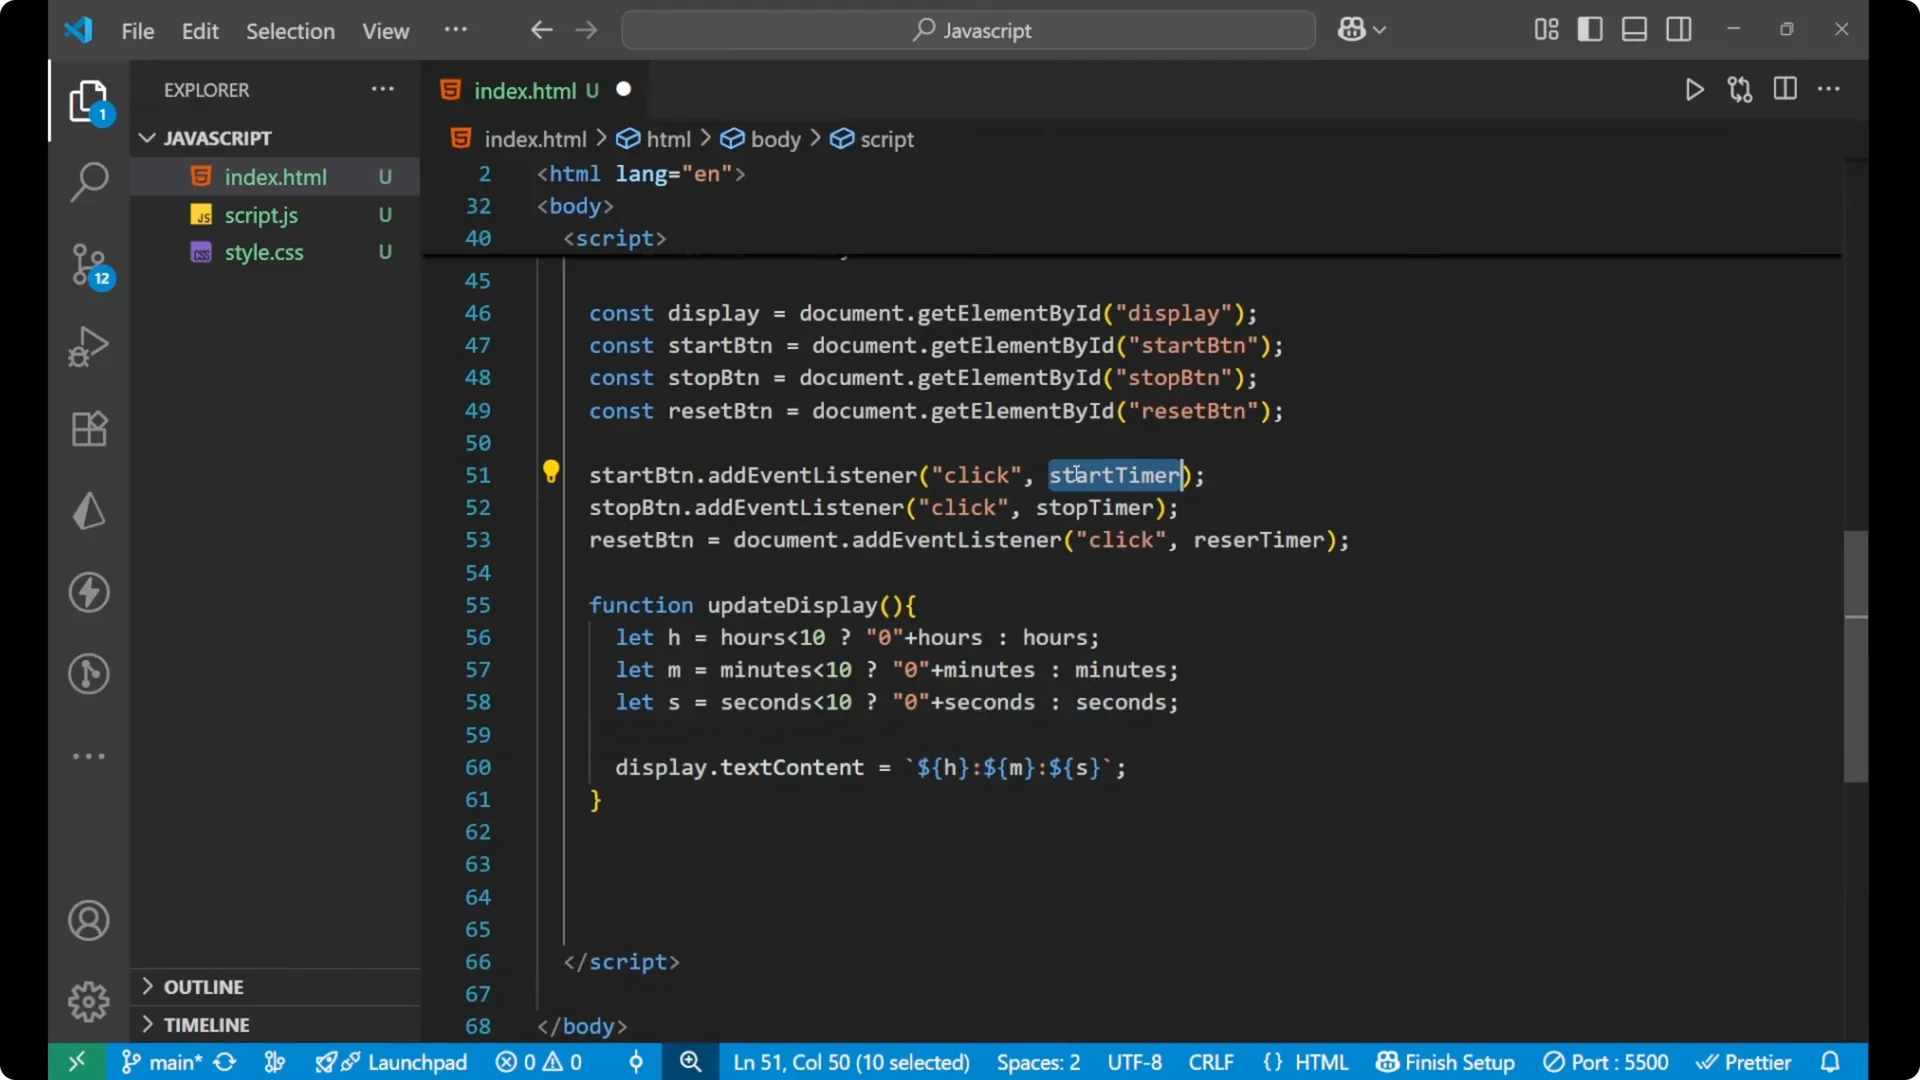1920x1080 pixels.
Task: Click the Run file play button
Action: [x=1695, y=89]
